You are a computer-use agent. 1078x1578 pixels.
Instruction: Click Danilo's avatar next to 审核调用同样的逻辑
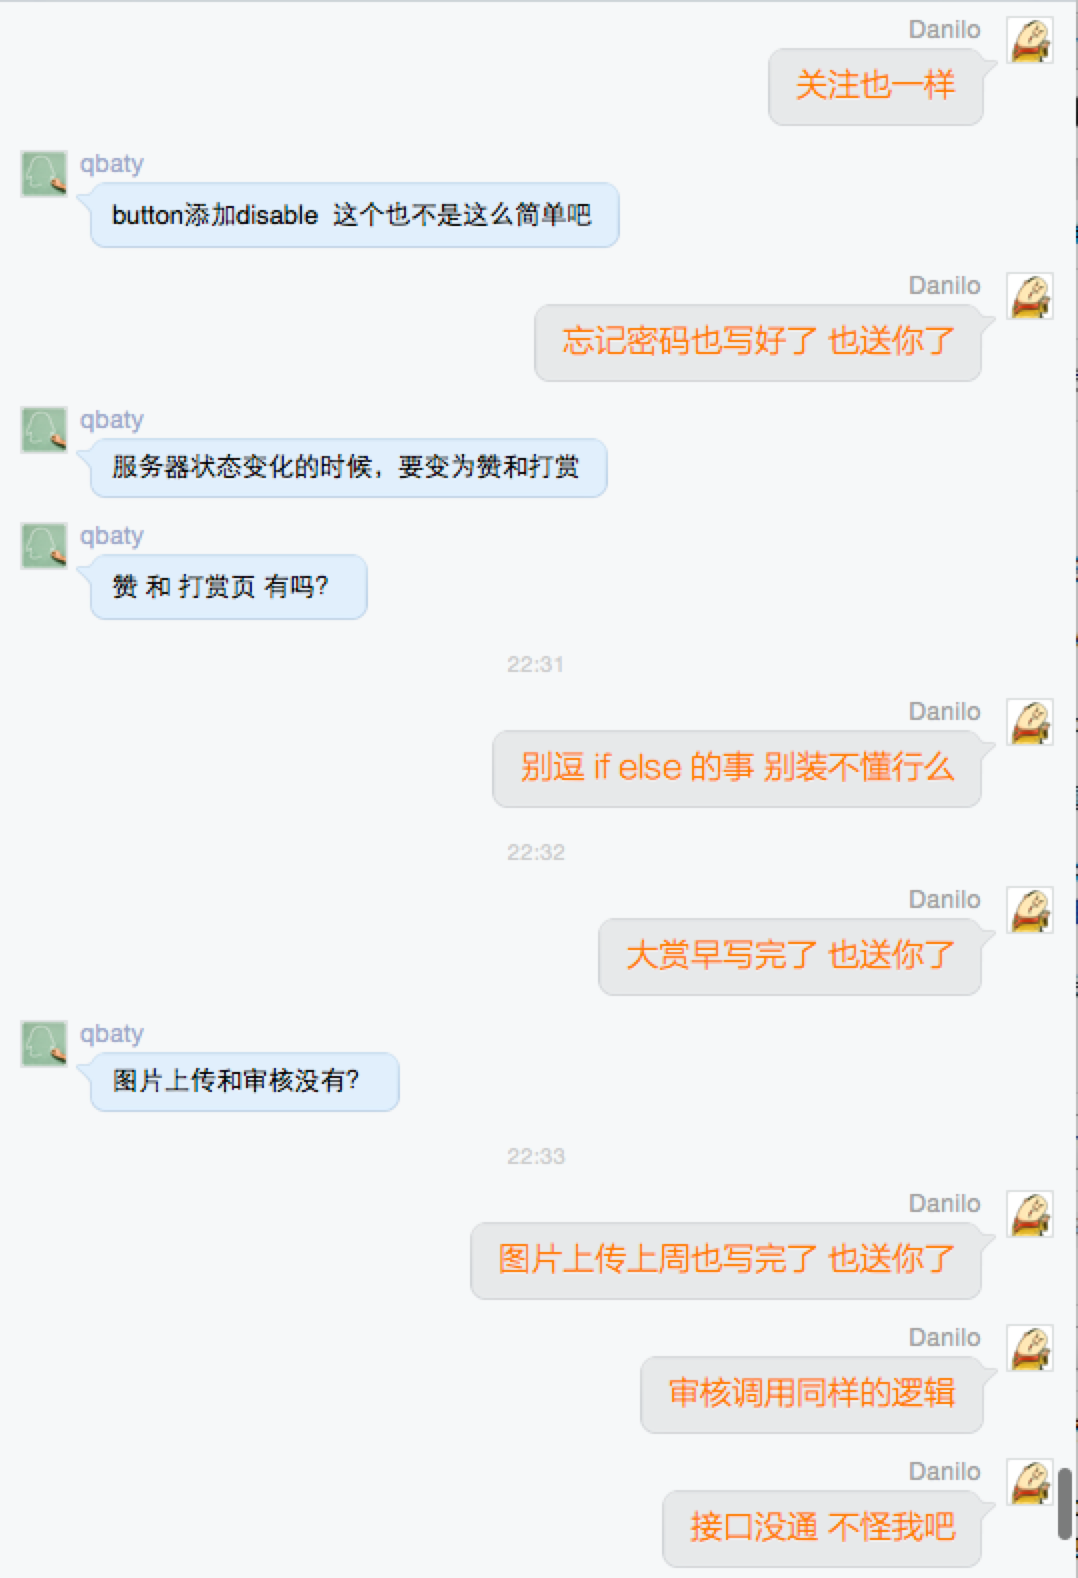click(1029, 1349)
